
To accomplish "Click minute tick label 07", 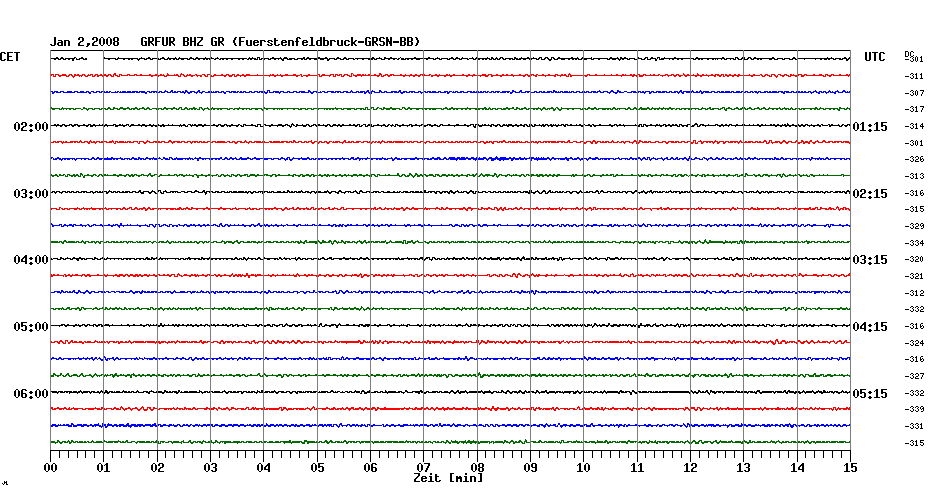I will (x=423, y=468).
